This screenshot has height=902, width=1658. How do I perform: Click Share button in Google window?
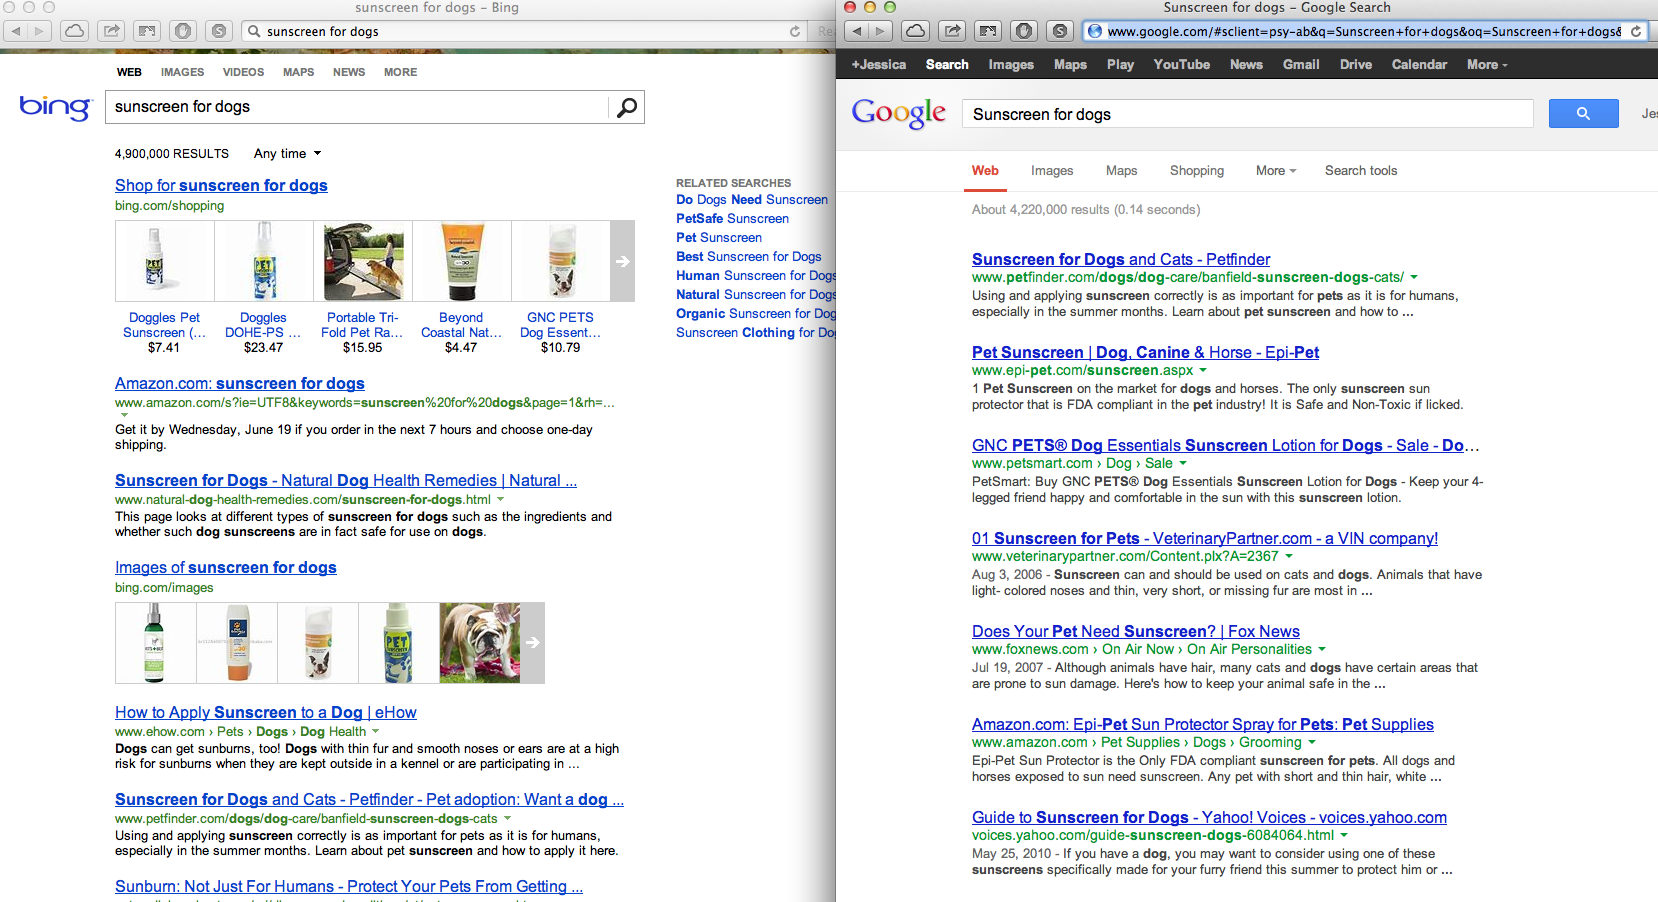pyautogui.click(x=952, y=31)
